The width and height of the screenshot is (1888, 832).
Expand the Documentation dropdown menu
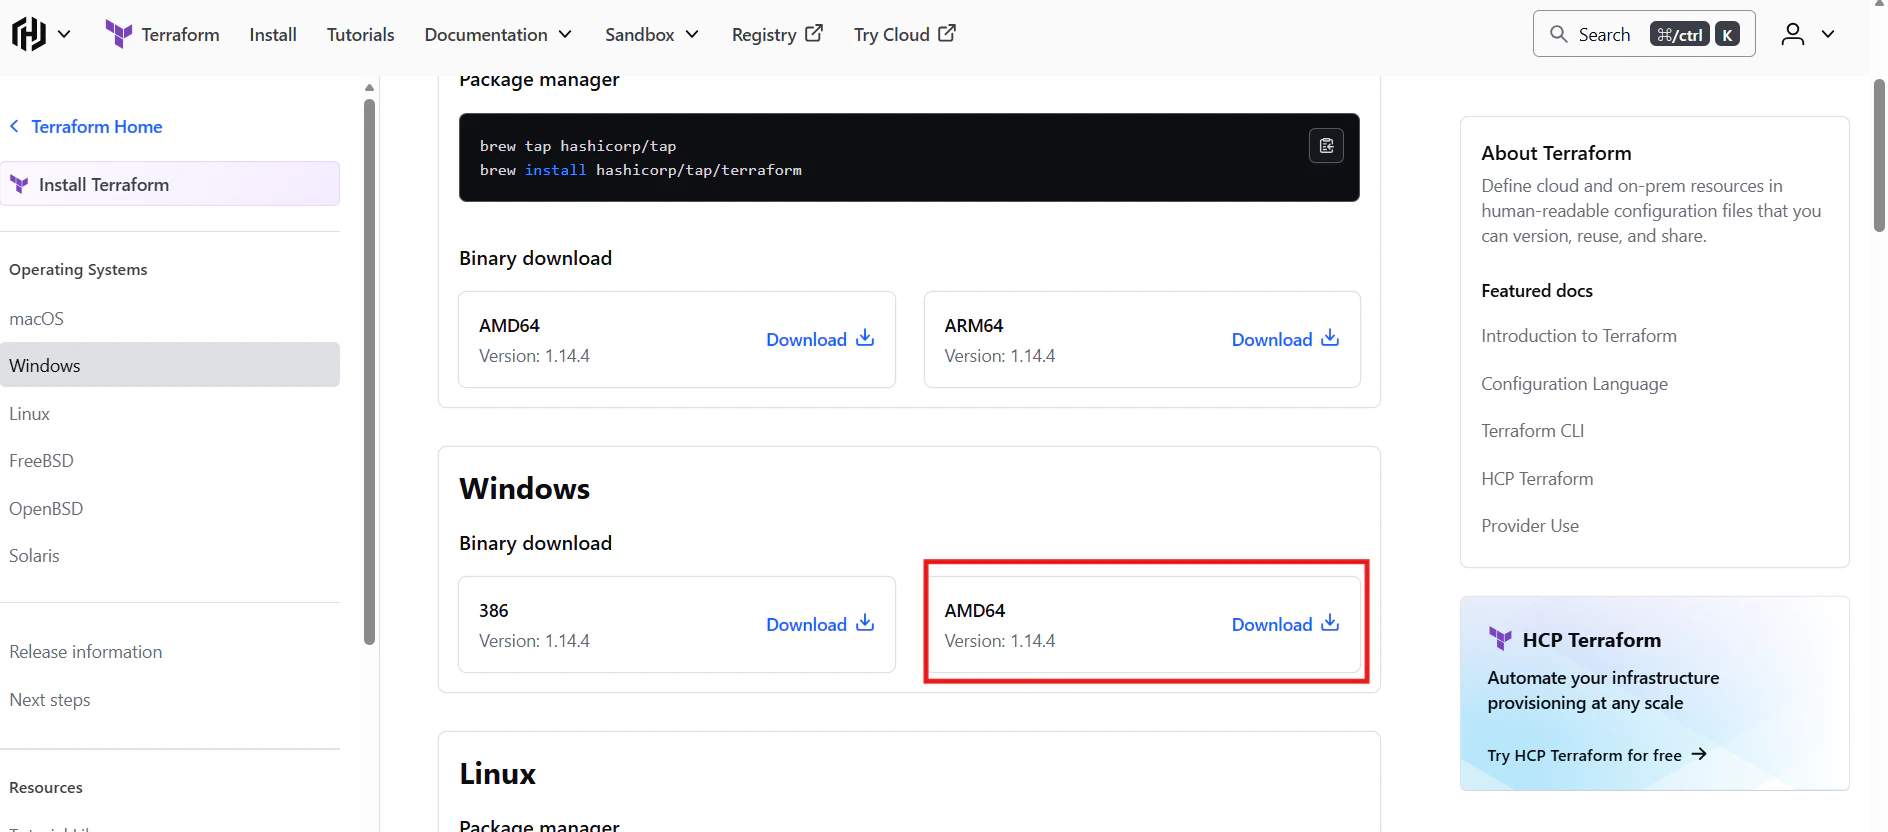[498, 34]
